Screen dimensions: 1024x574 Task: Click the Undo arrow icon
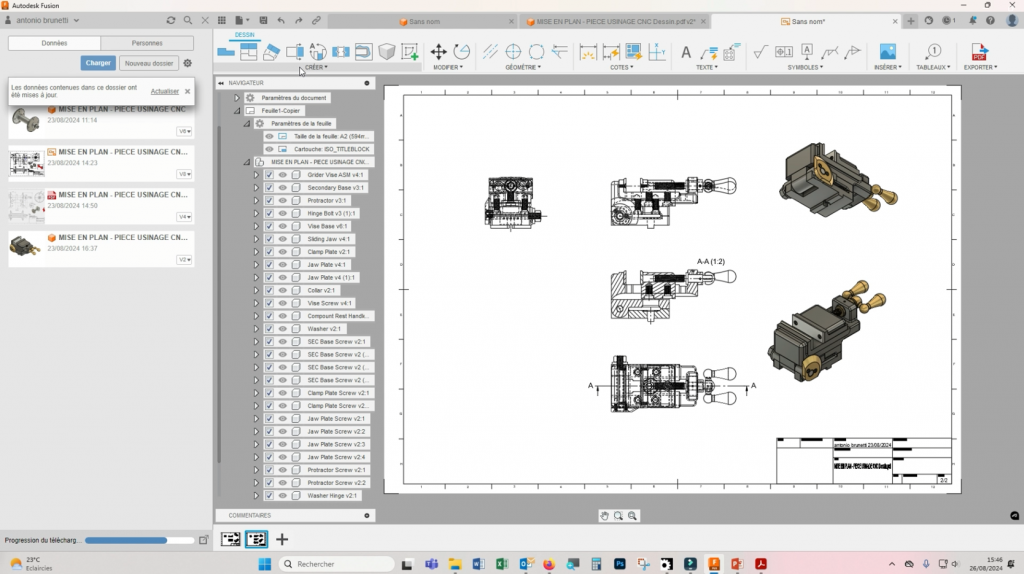point(281,20)
